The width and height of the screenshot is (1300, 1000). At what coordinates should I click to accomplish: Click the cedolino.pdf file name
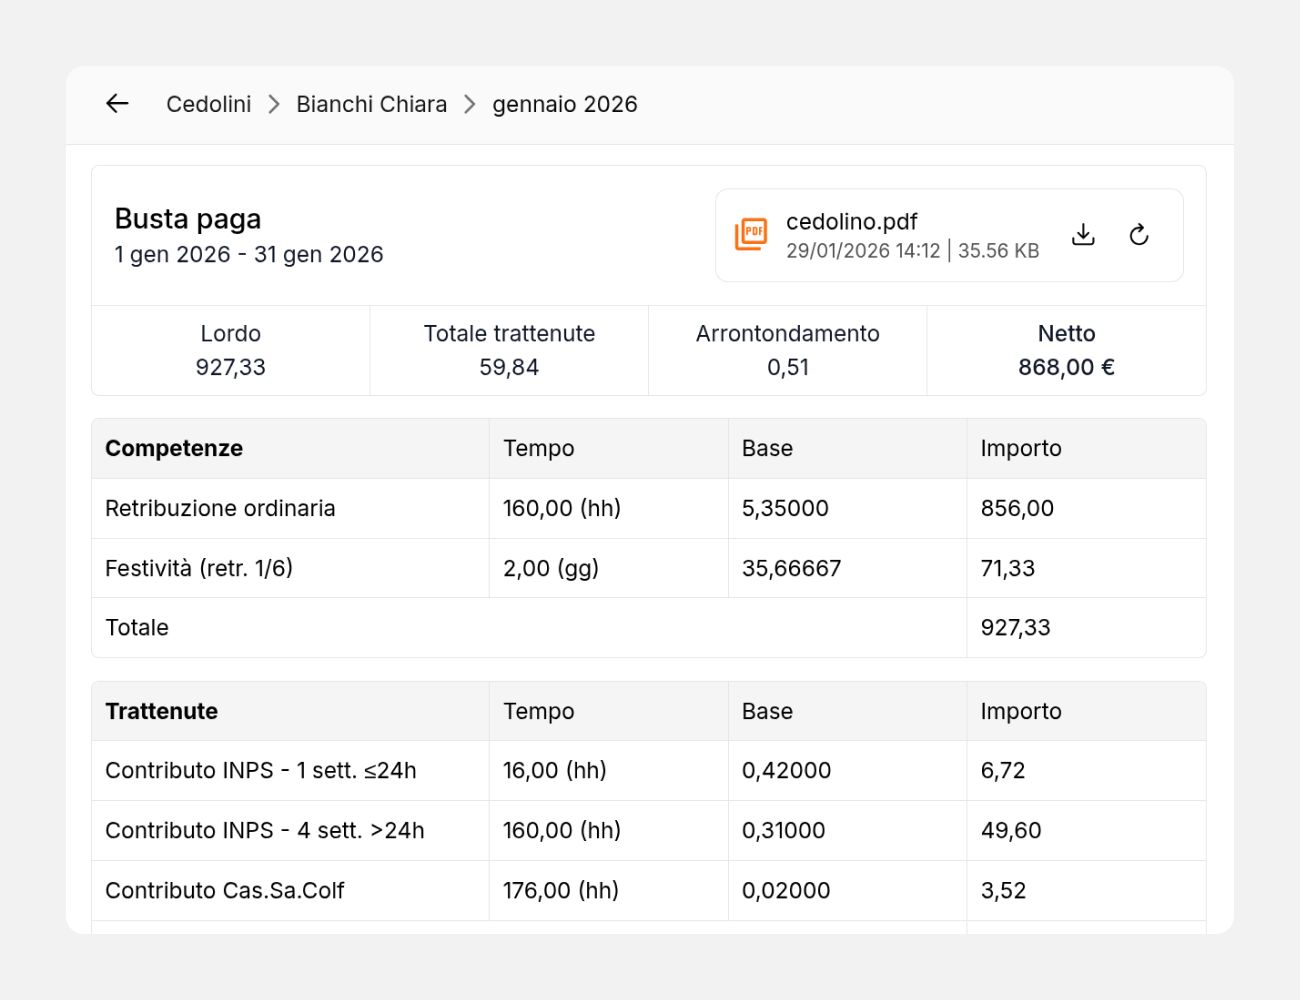point(851,222)
